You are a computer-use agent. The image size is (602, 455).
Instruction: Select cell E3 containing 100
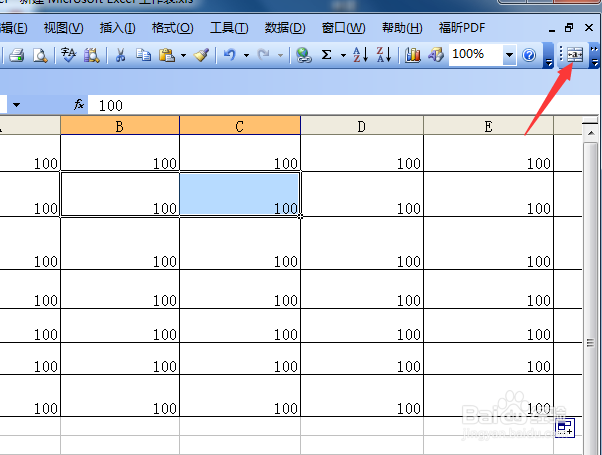tap(488, 243)
